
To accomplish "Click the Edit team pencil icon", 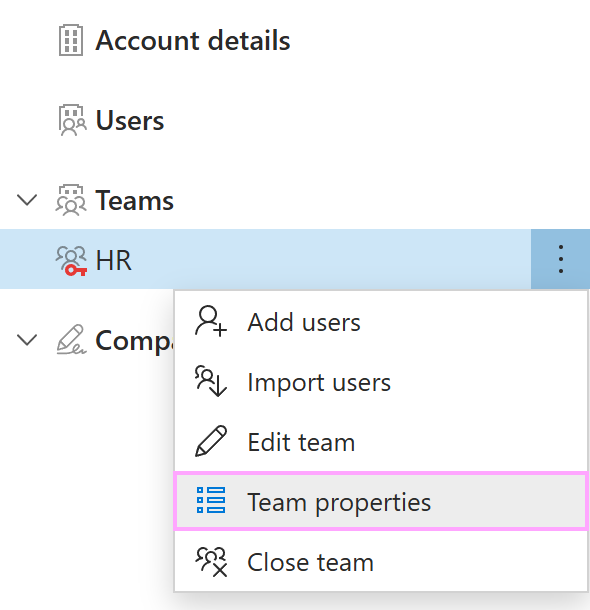I will tap(210, 441).
